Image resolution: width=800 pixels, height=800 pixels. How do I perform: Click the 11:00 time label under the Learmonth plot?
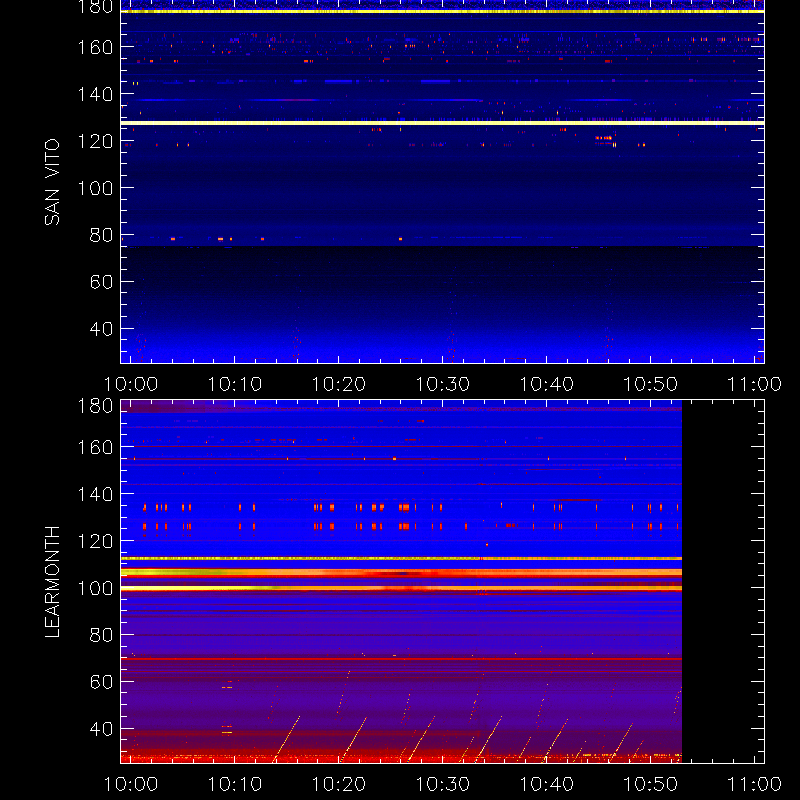tap(755, 784)
